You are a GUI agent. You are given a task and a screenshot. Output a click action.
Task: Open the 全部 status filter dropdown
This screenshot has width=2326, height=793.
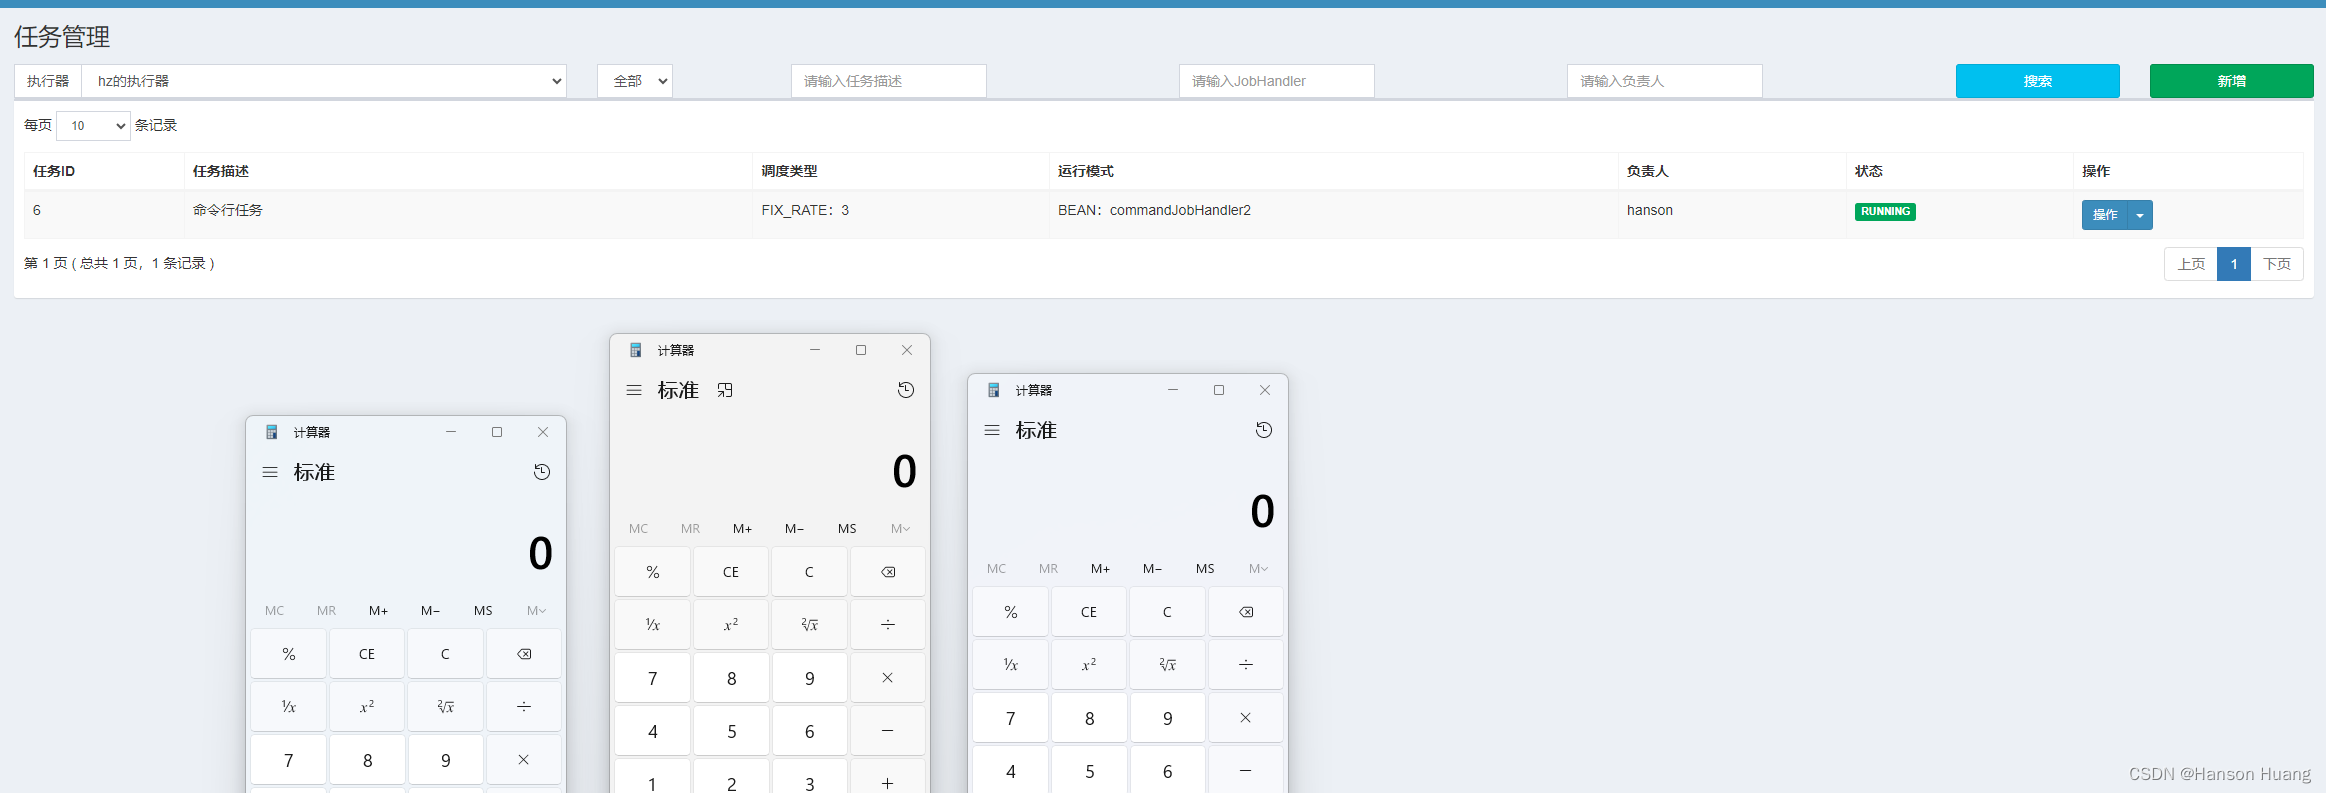(635, 81)
